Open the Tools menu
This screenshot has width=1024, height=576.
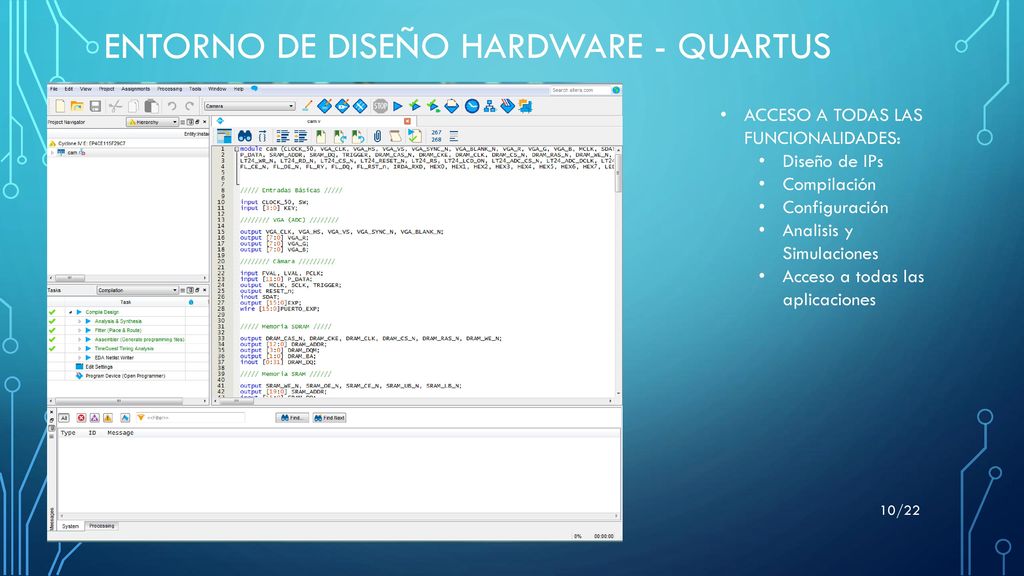coord(195,89)
